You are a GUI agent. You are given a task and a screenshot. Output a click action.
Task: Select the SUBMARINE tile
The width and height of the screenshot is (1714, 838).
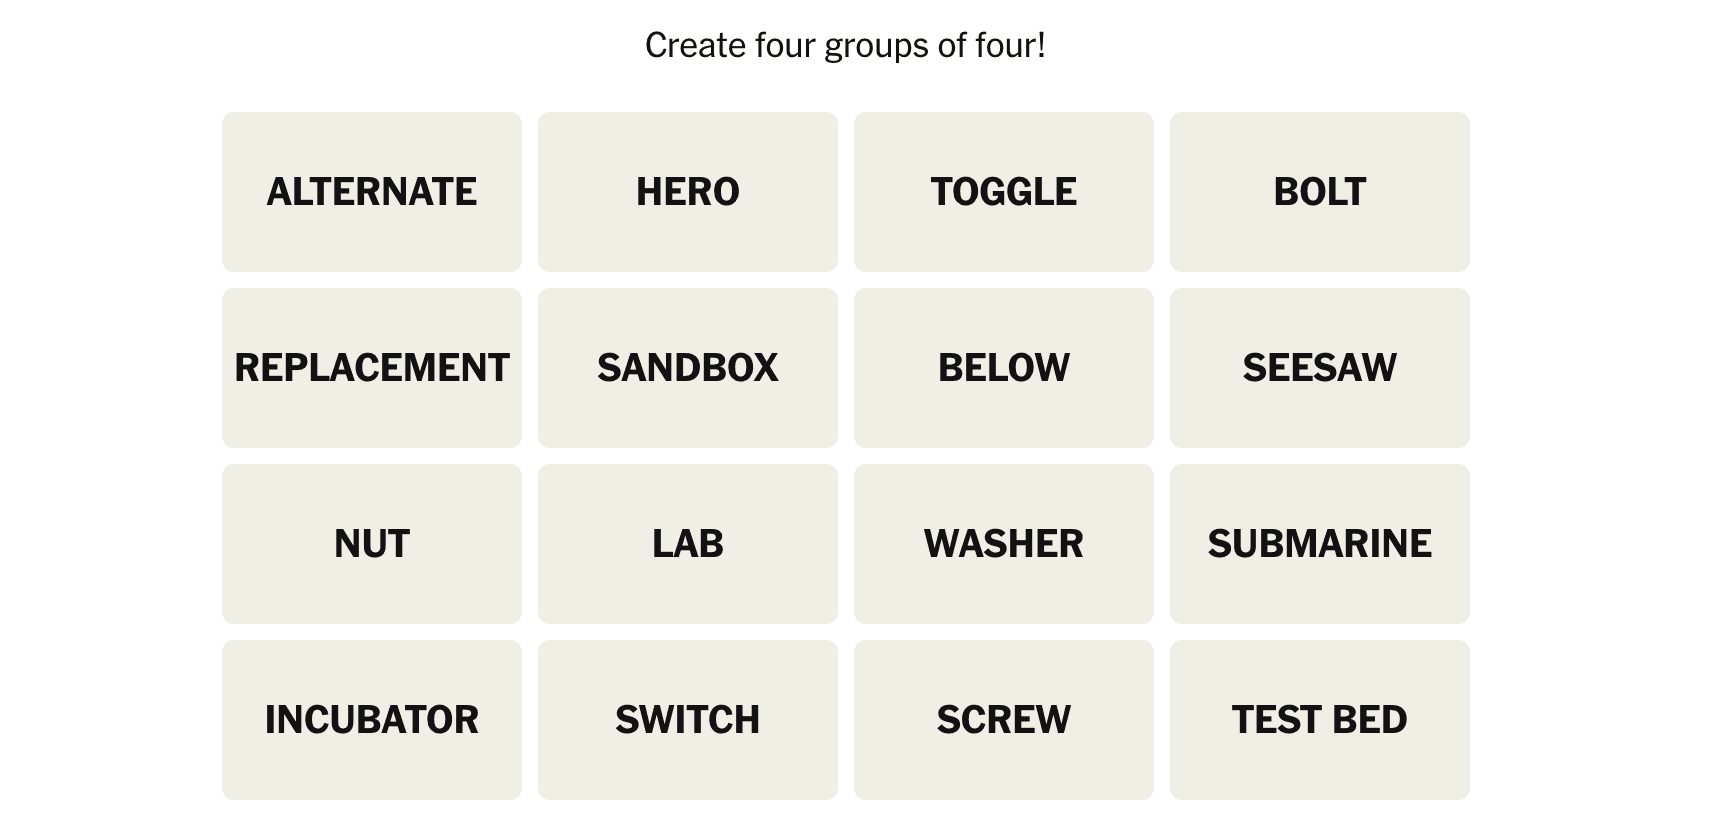(x=1319, y=544)
